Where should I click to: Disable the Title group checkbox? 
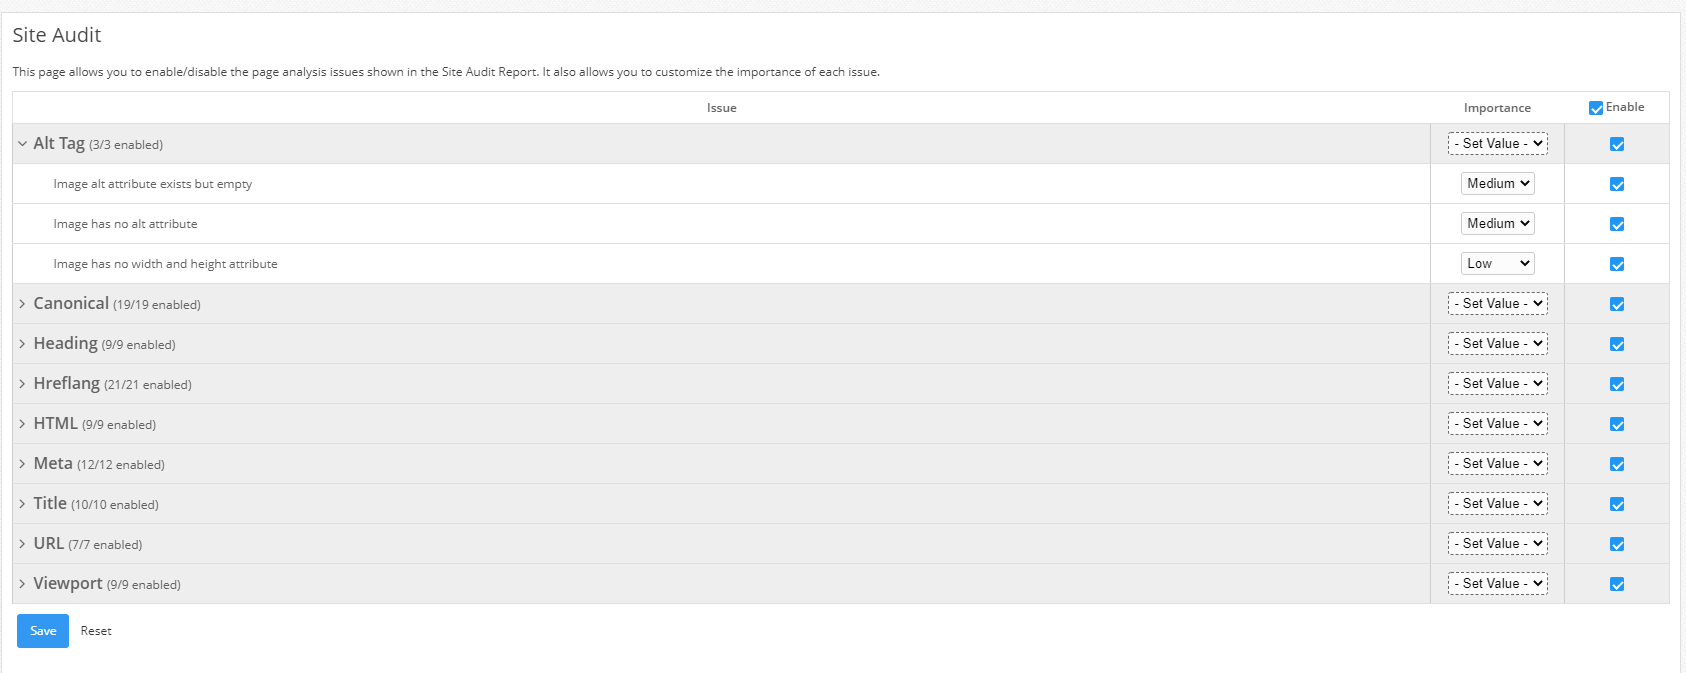1617,504
